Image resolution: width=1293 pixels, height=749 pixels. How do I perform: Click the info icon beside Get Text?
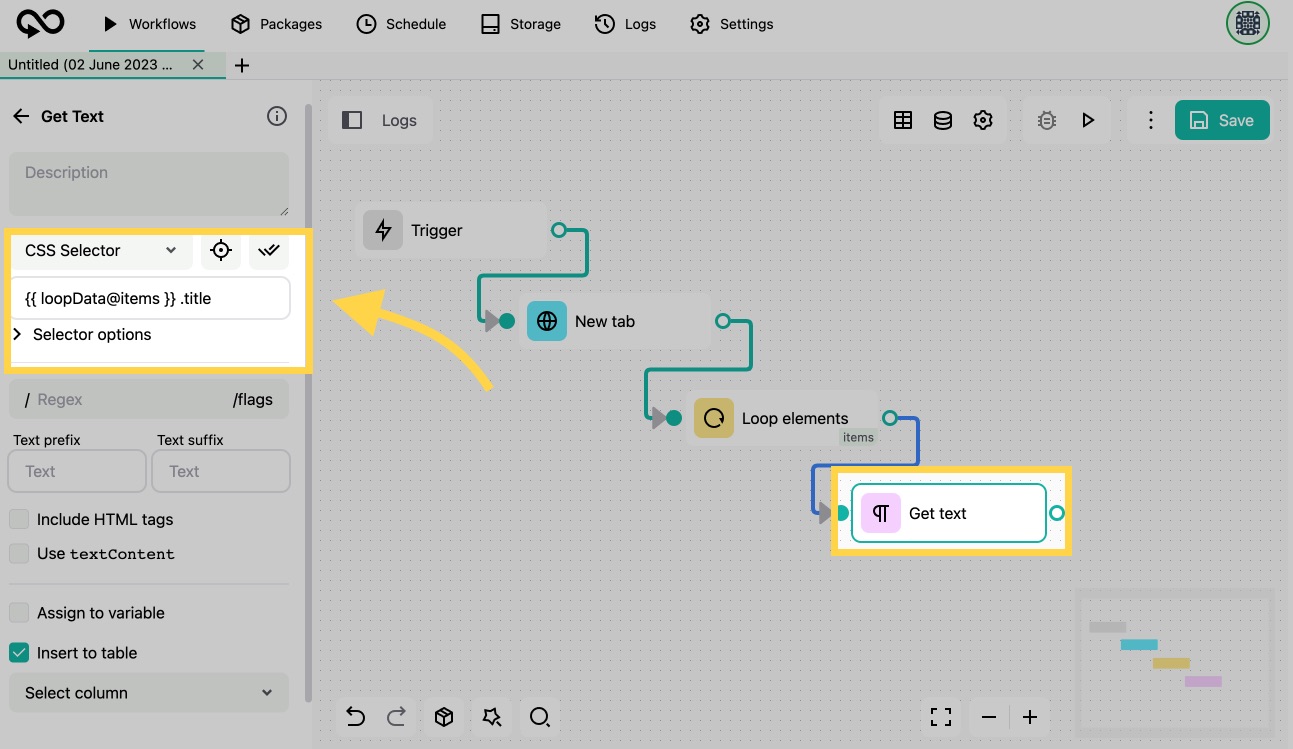(x=277, y=116)
